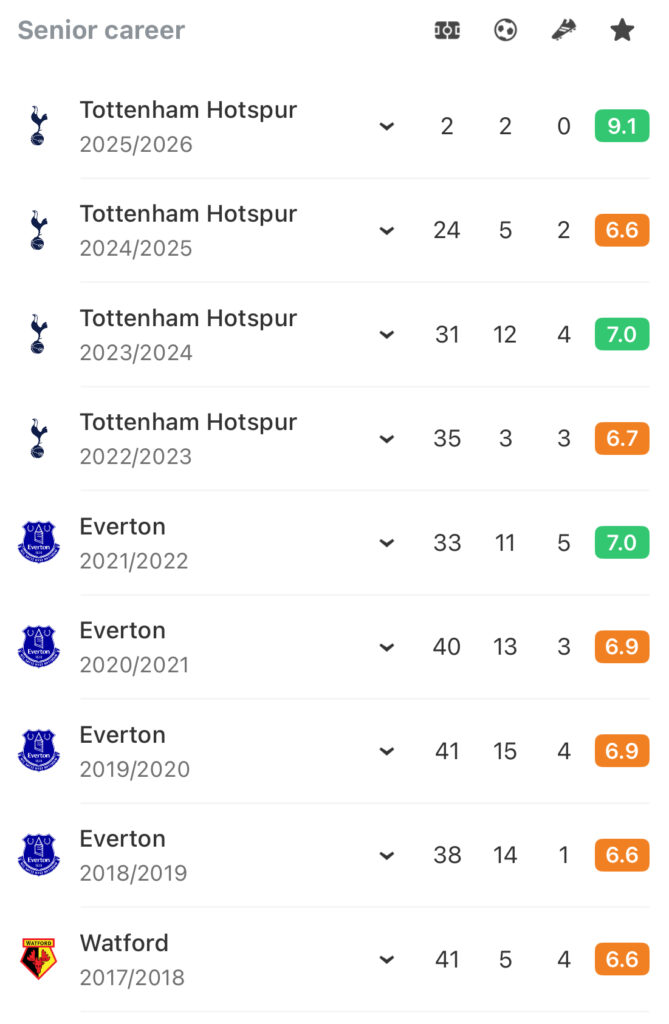This screenshot has height=1024, width=669.
Task: Click Everton crest for 2021/2022 season
Action: tap(39, 542)
